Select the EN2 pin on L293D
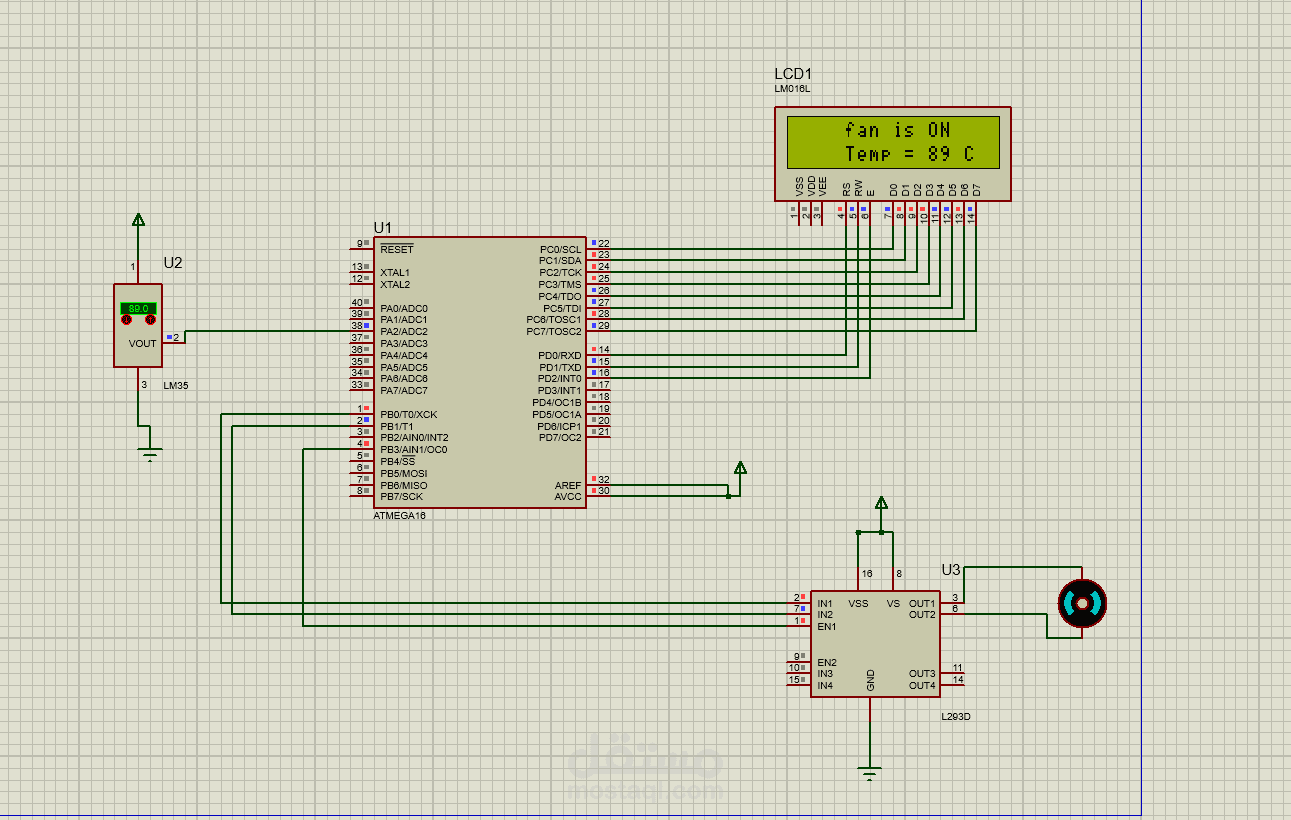 [826, 662]
